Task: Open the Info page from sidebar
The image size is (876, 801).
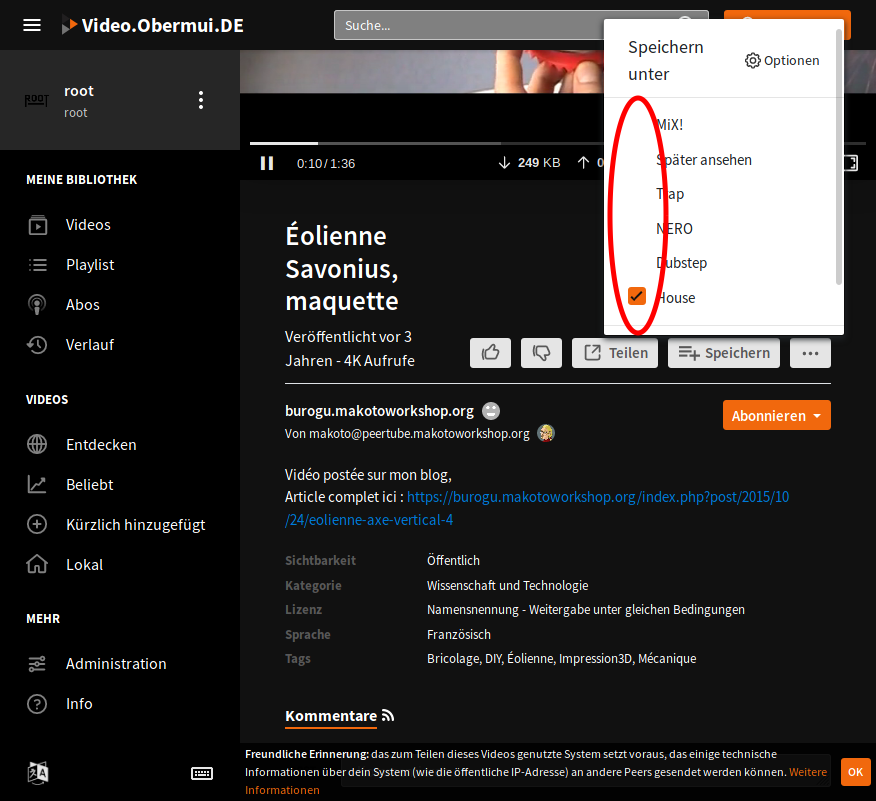Action: click(37, 703)
